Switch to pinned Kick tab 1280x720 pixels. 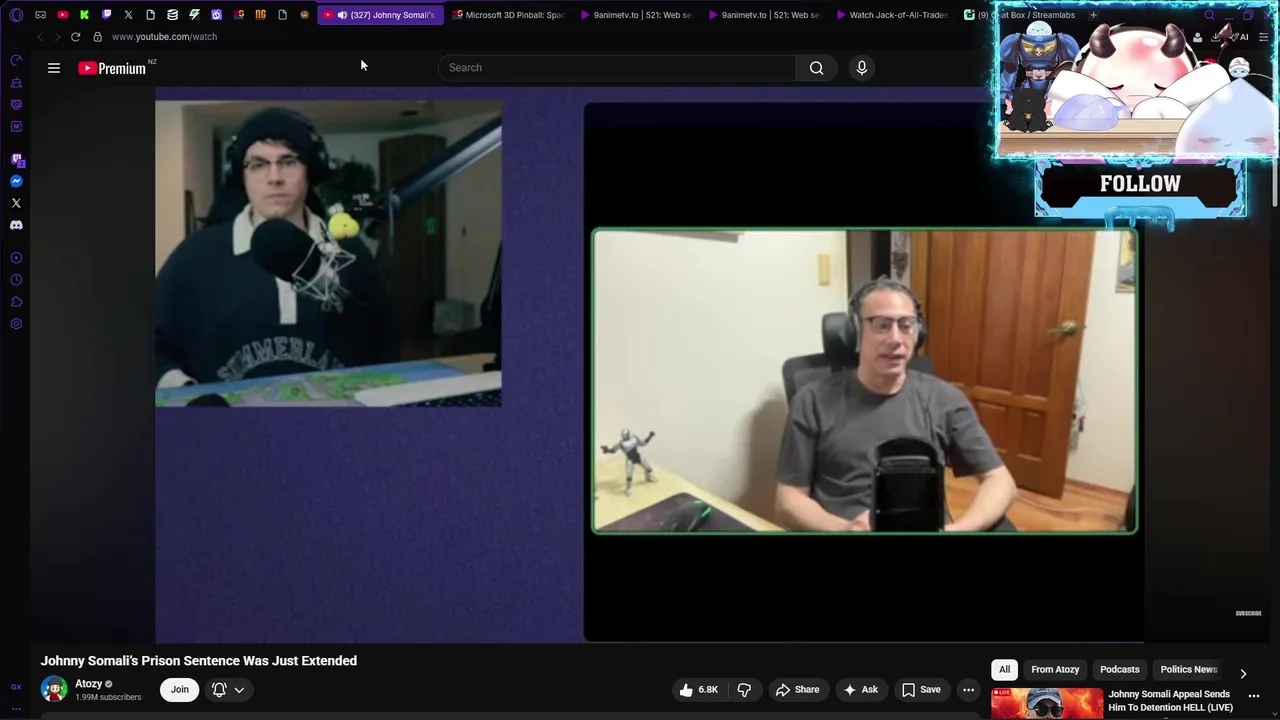(x=84, y=15)
